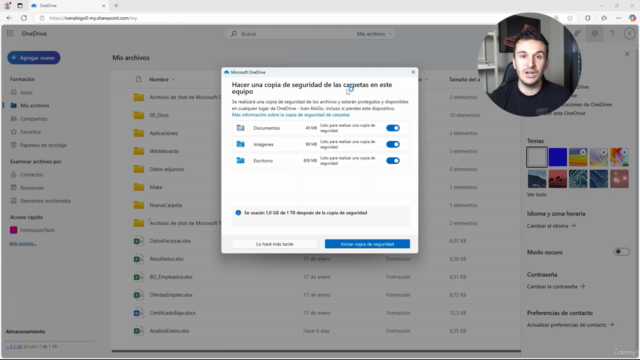Click Iniciar copia de seguridad

point(367,244)
